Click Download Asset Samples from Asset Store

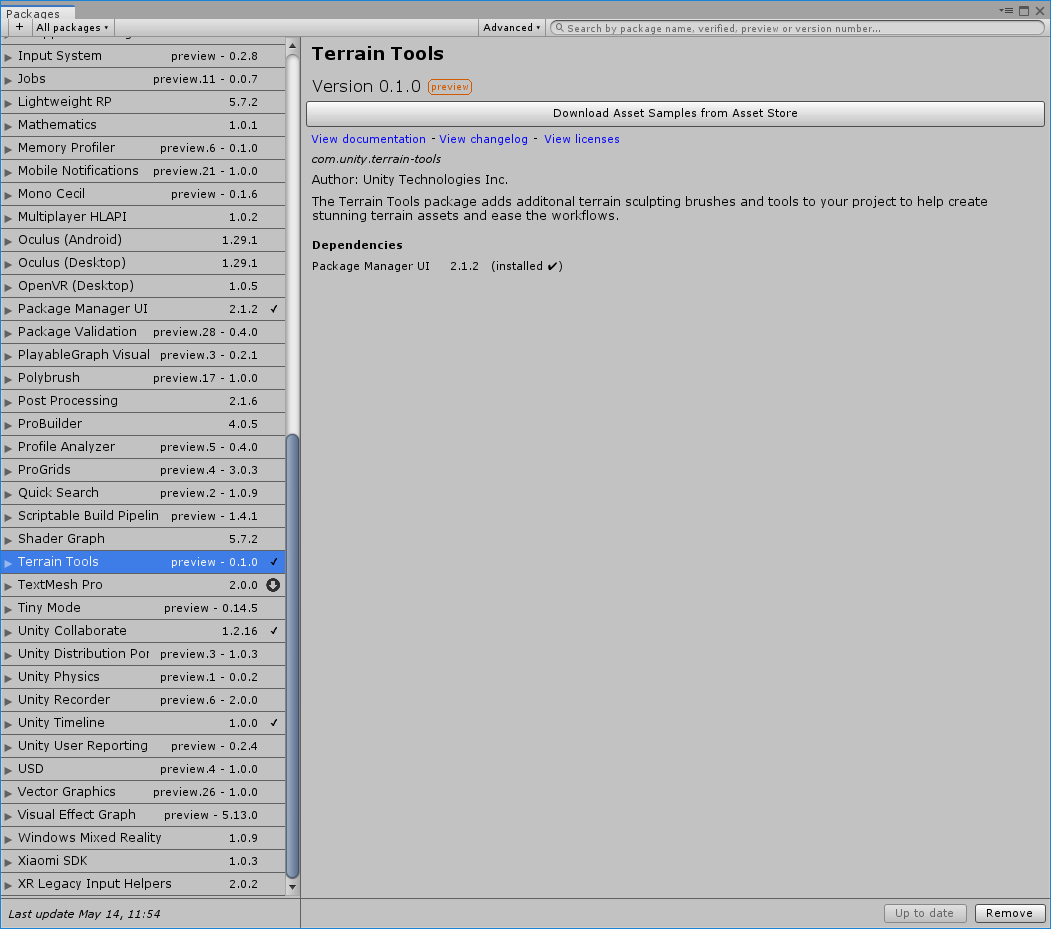pos(675,113)
